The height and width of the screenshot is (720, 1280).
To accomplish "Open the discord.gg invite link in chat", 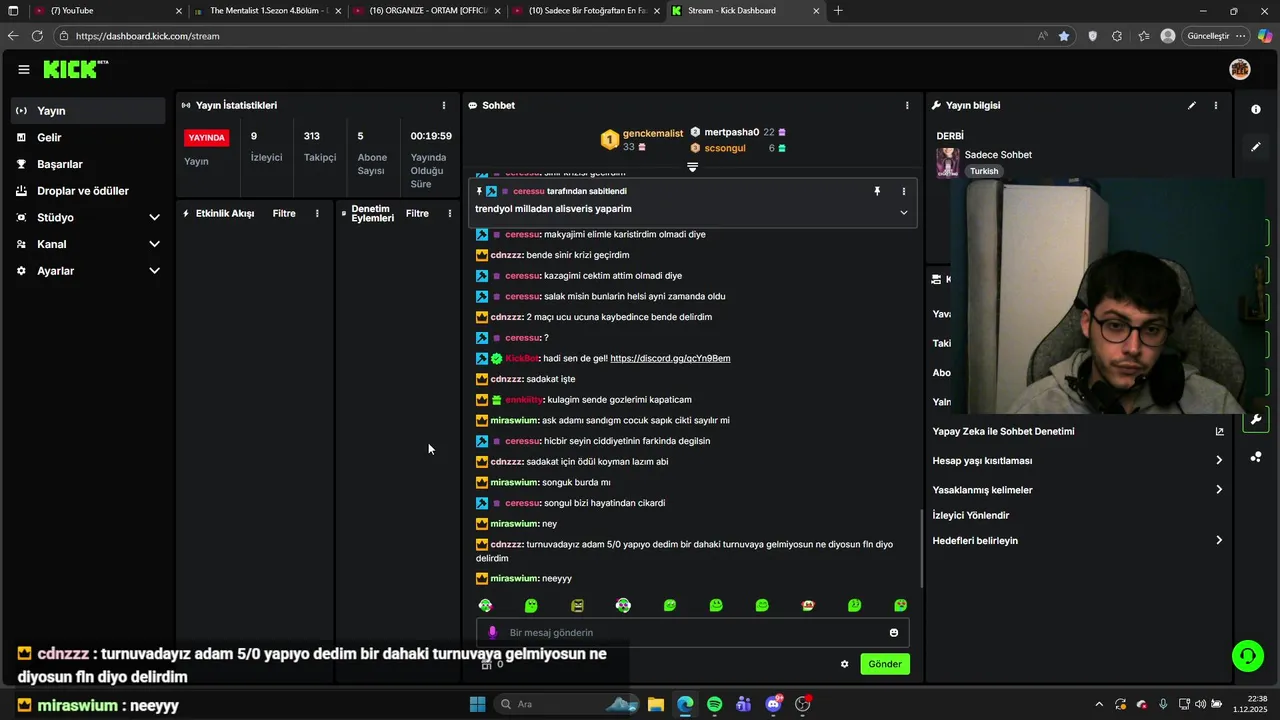I will (670, 358).
